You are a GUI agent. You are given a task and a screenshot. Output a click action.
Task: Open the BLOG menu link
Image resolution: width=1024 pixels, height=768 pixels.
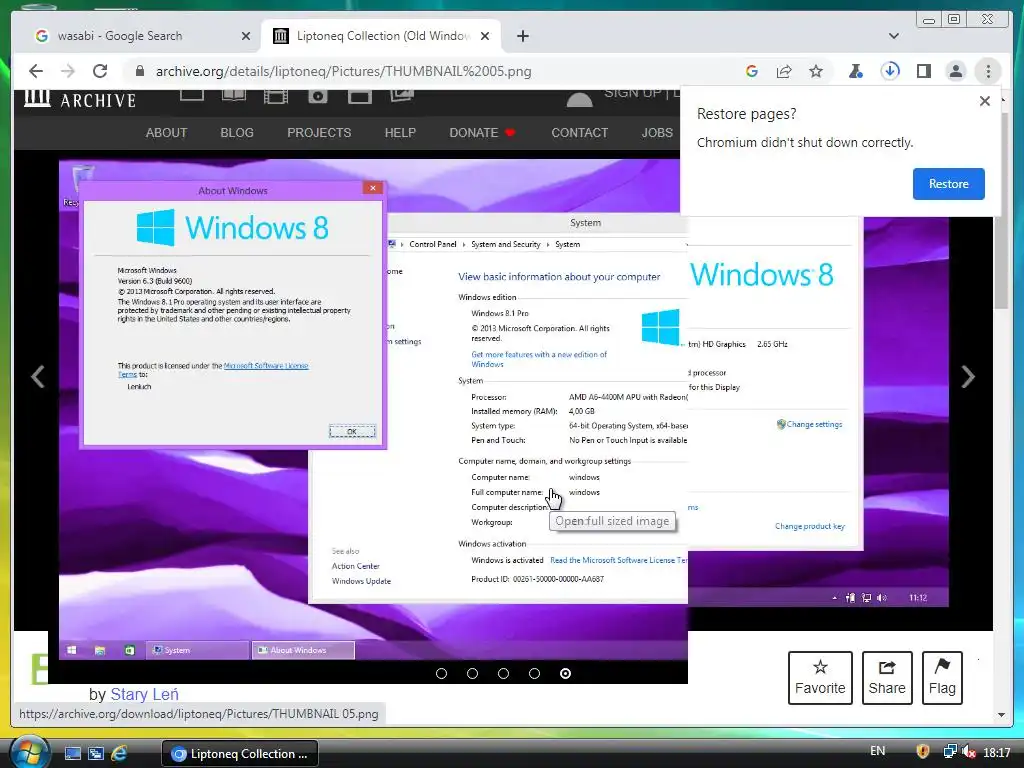coord(237,133)
